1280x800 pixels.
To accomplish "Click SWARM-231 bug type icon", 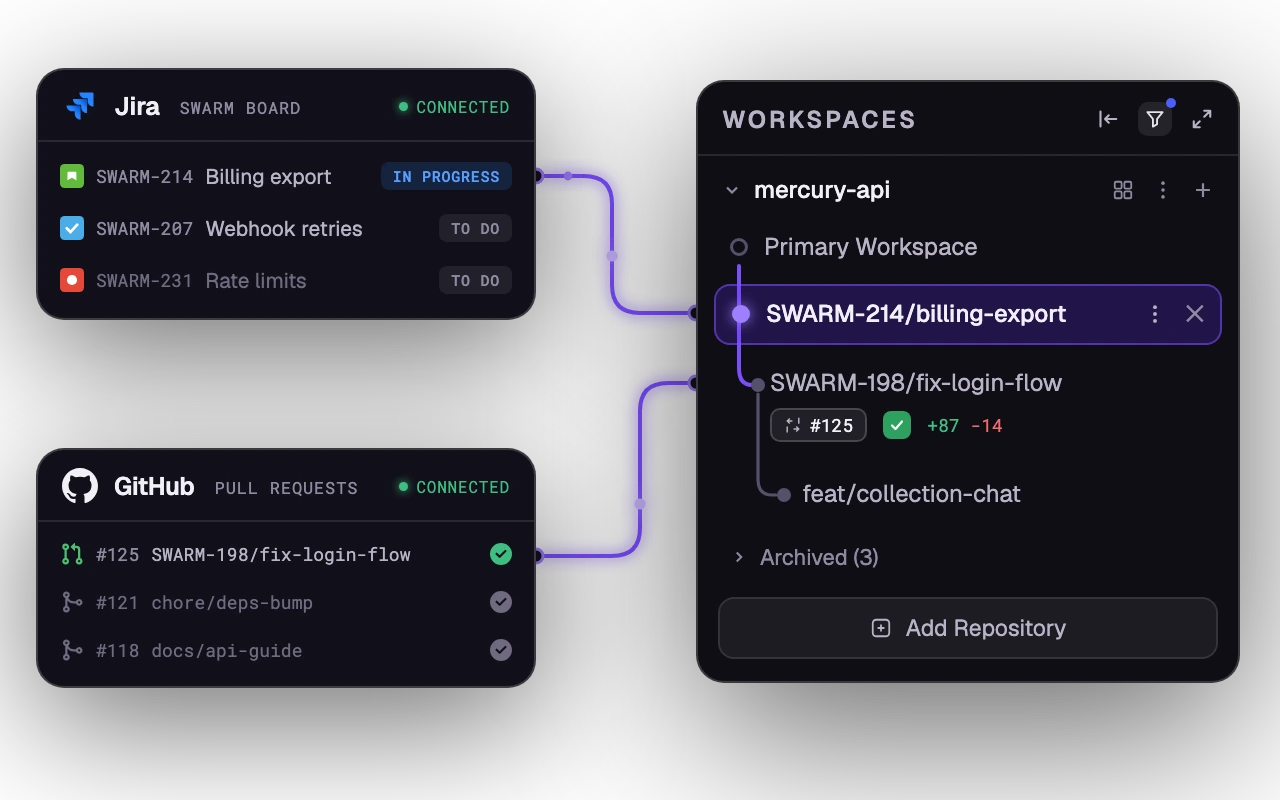I will pyautogui.click(x=72, y=281).
